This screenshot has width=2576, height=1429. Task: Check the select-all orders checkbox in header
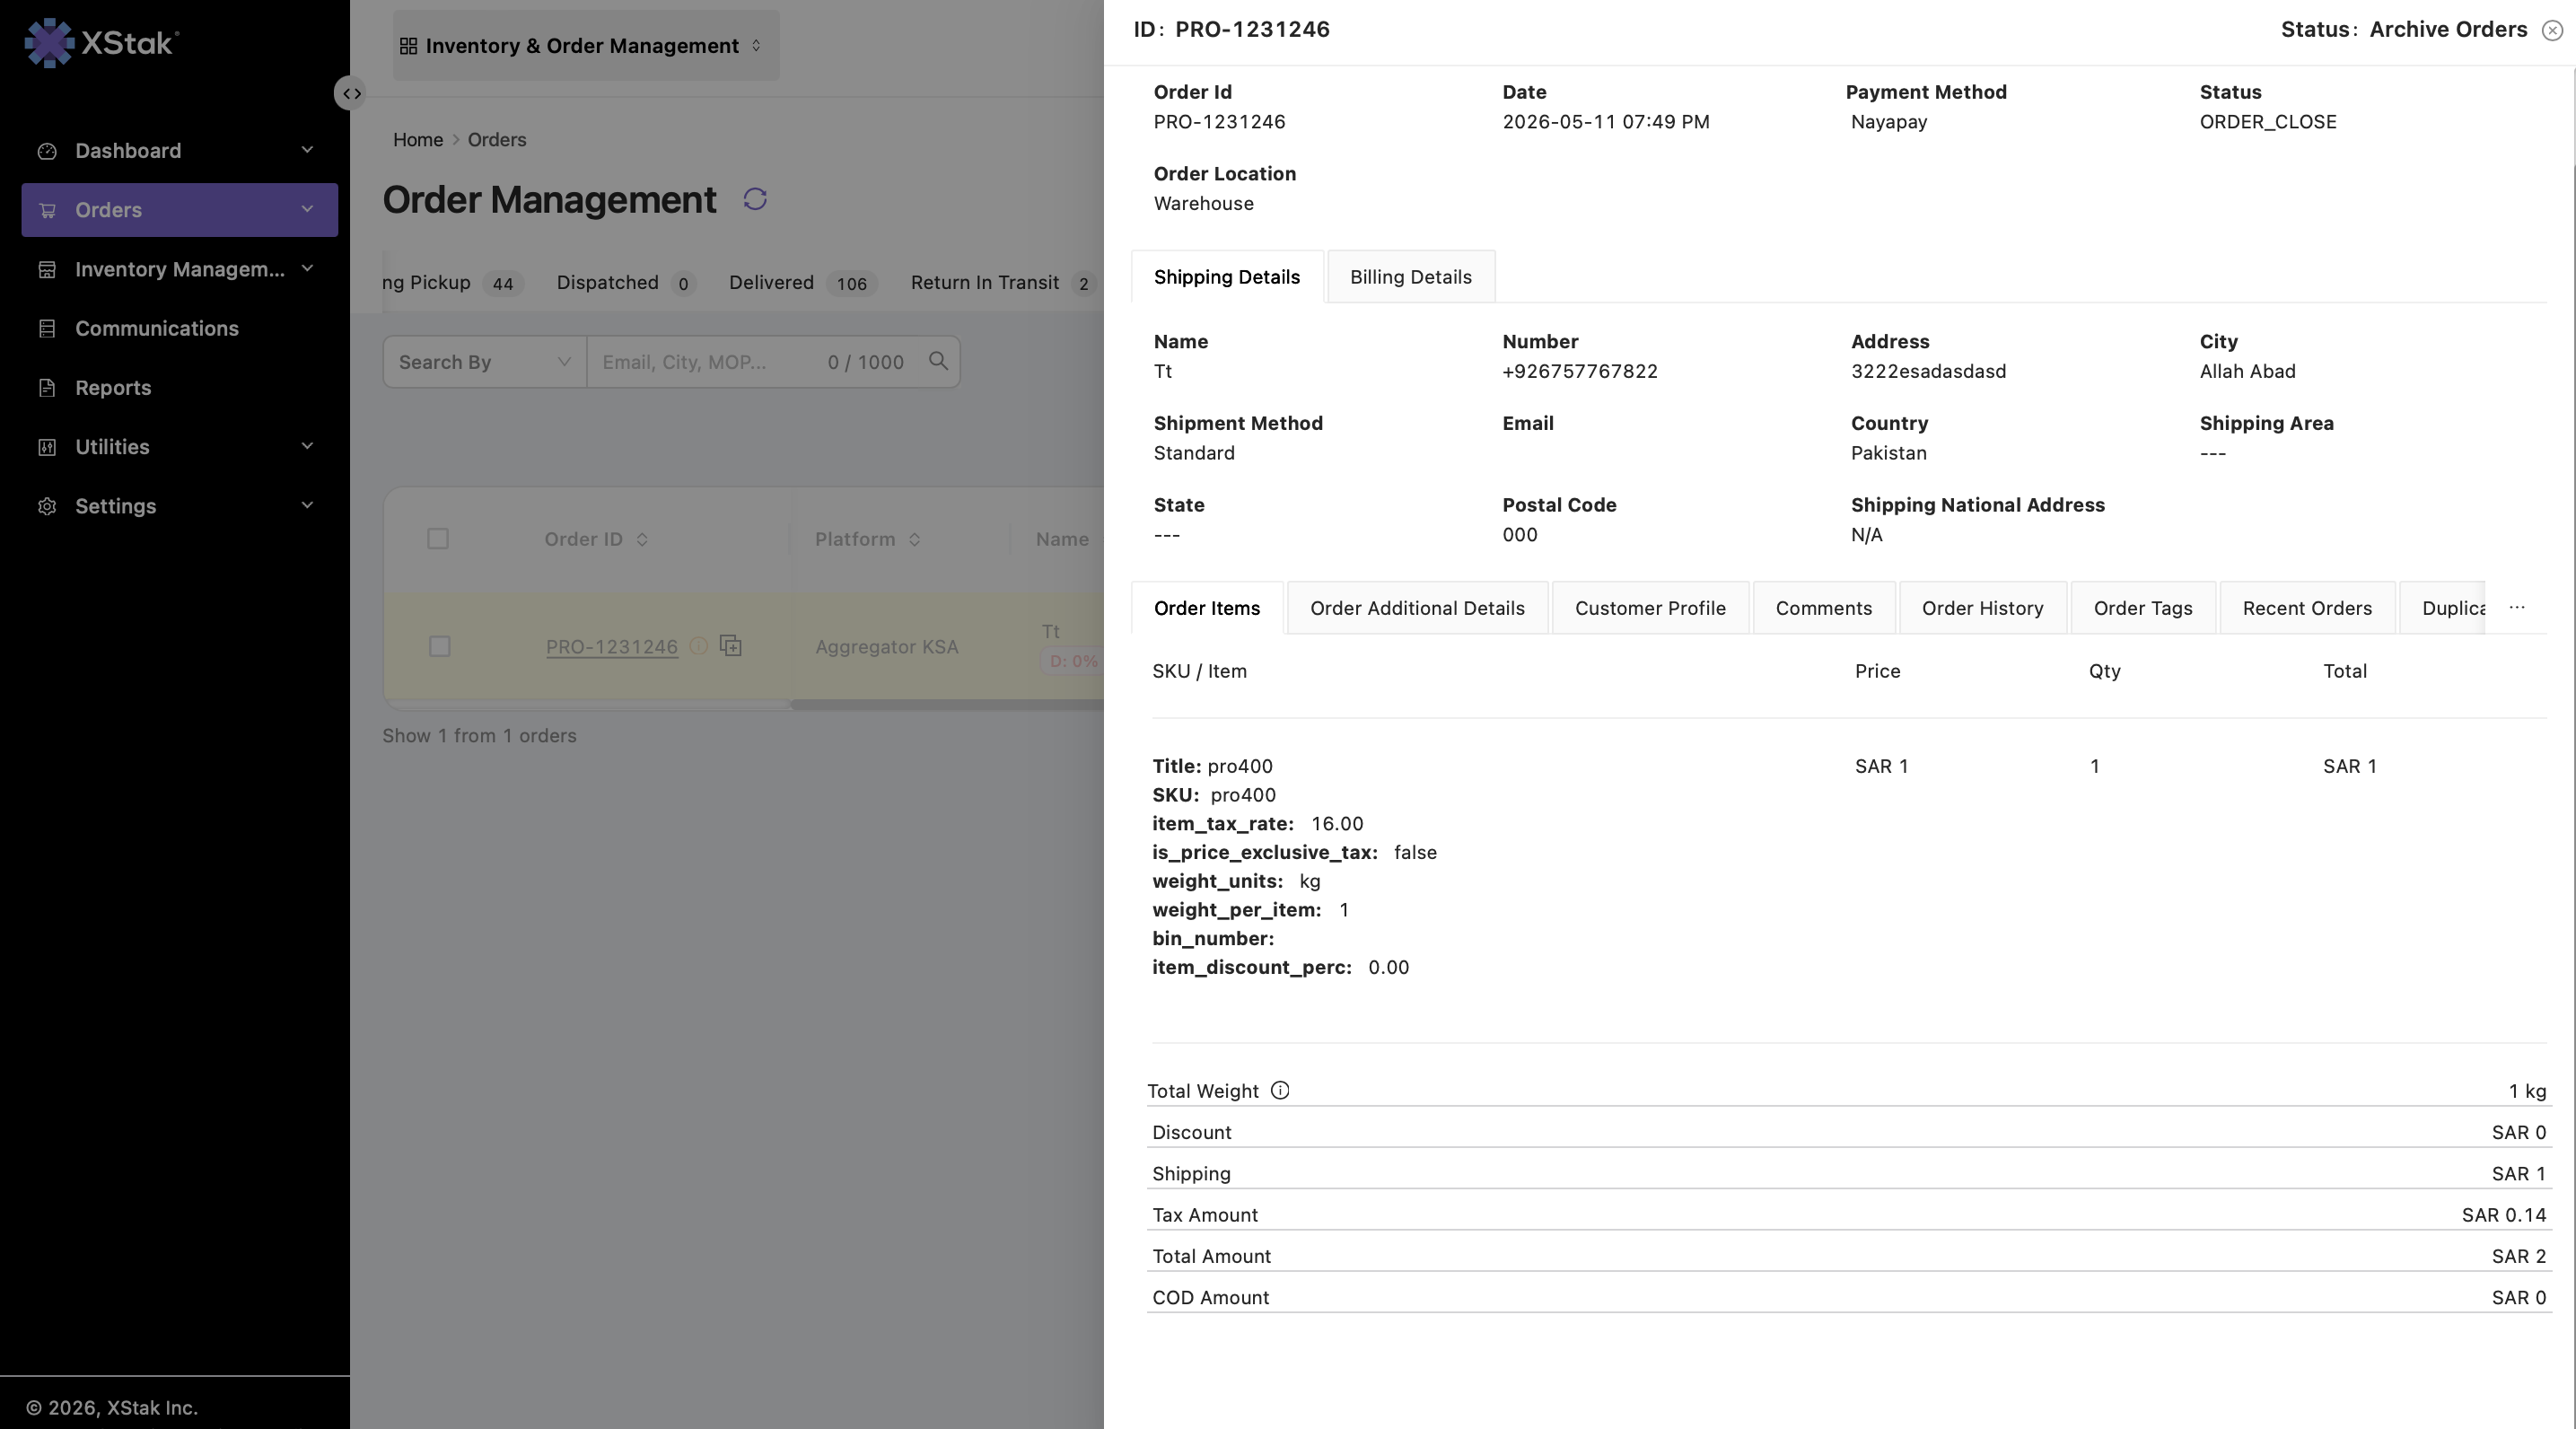pos(438,539)
